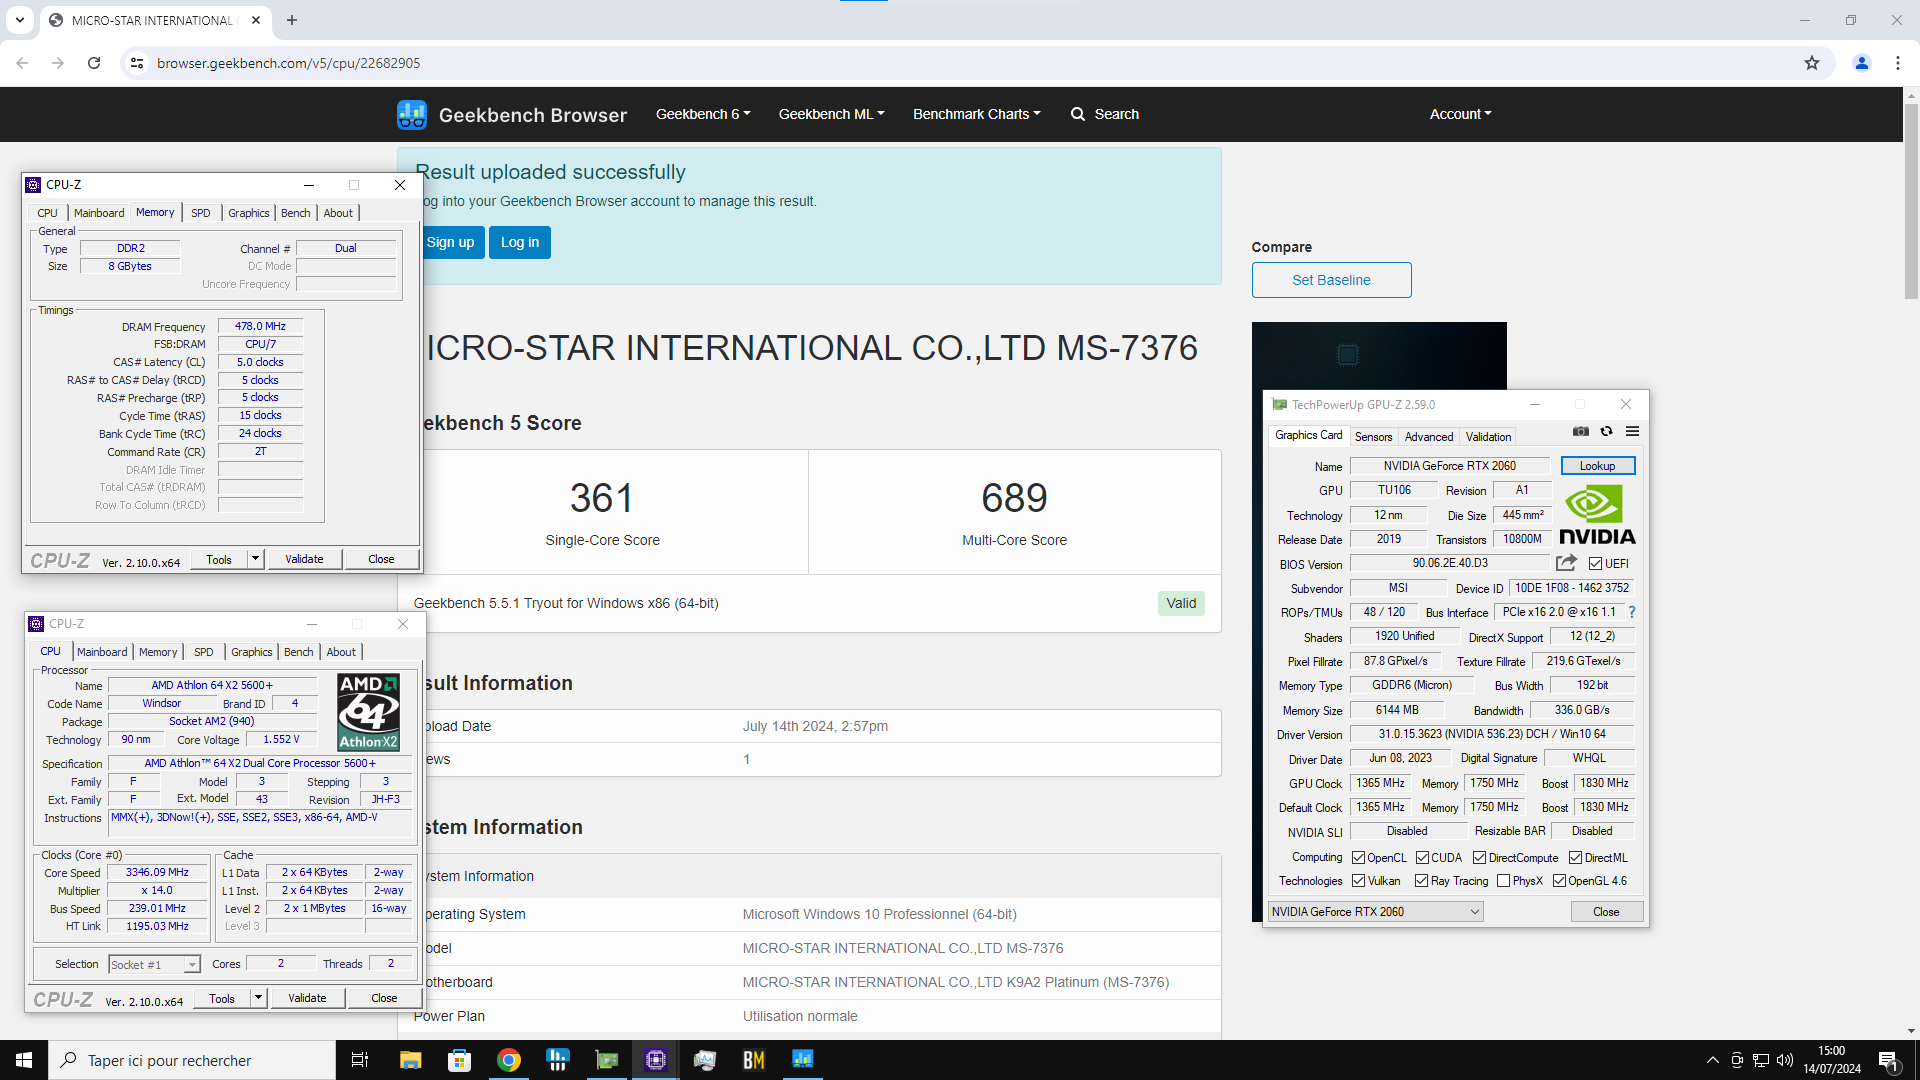Click the search magnifier in Geekbench navbar
The width and height of the screenshot is (1920, 1080).
pyautogui.click(x=1078, y=114)
